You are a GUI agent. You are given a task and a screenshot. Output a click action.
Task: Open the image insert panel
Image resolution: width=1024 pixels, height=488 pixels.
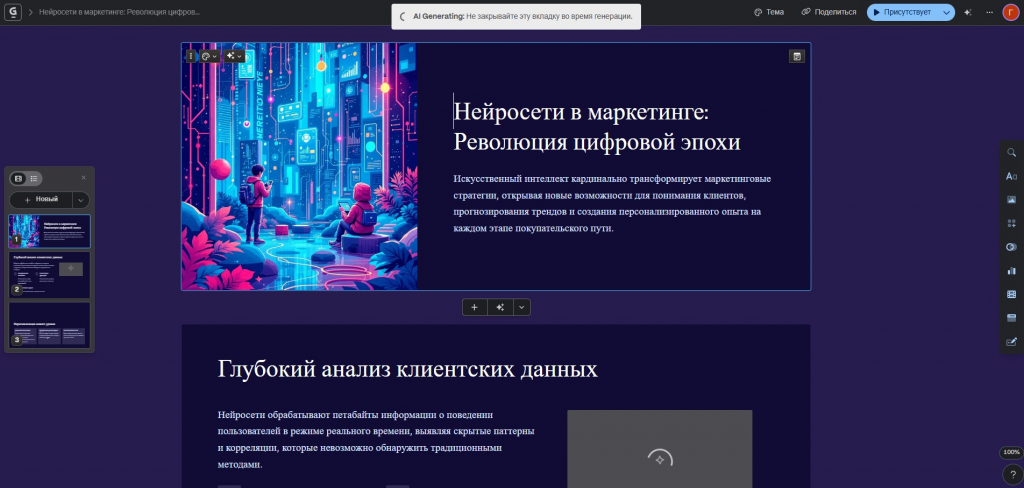pos(1011,200)
